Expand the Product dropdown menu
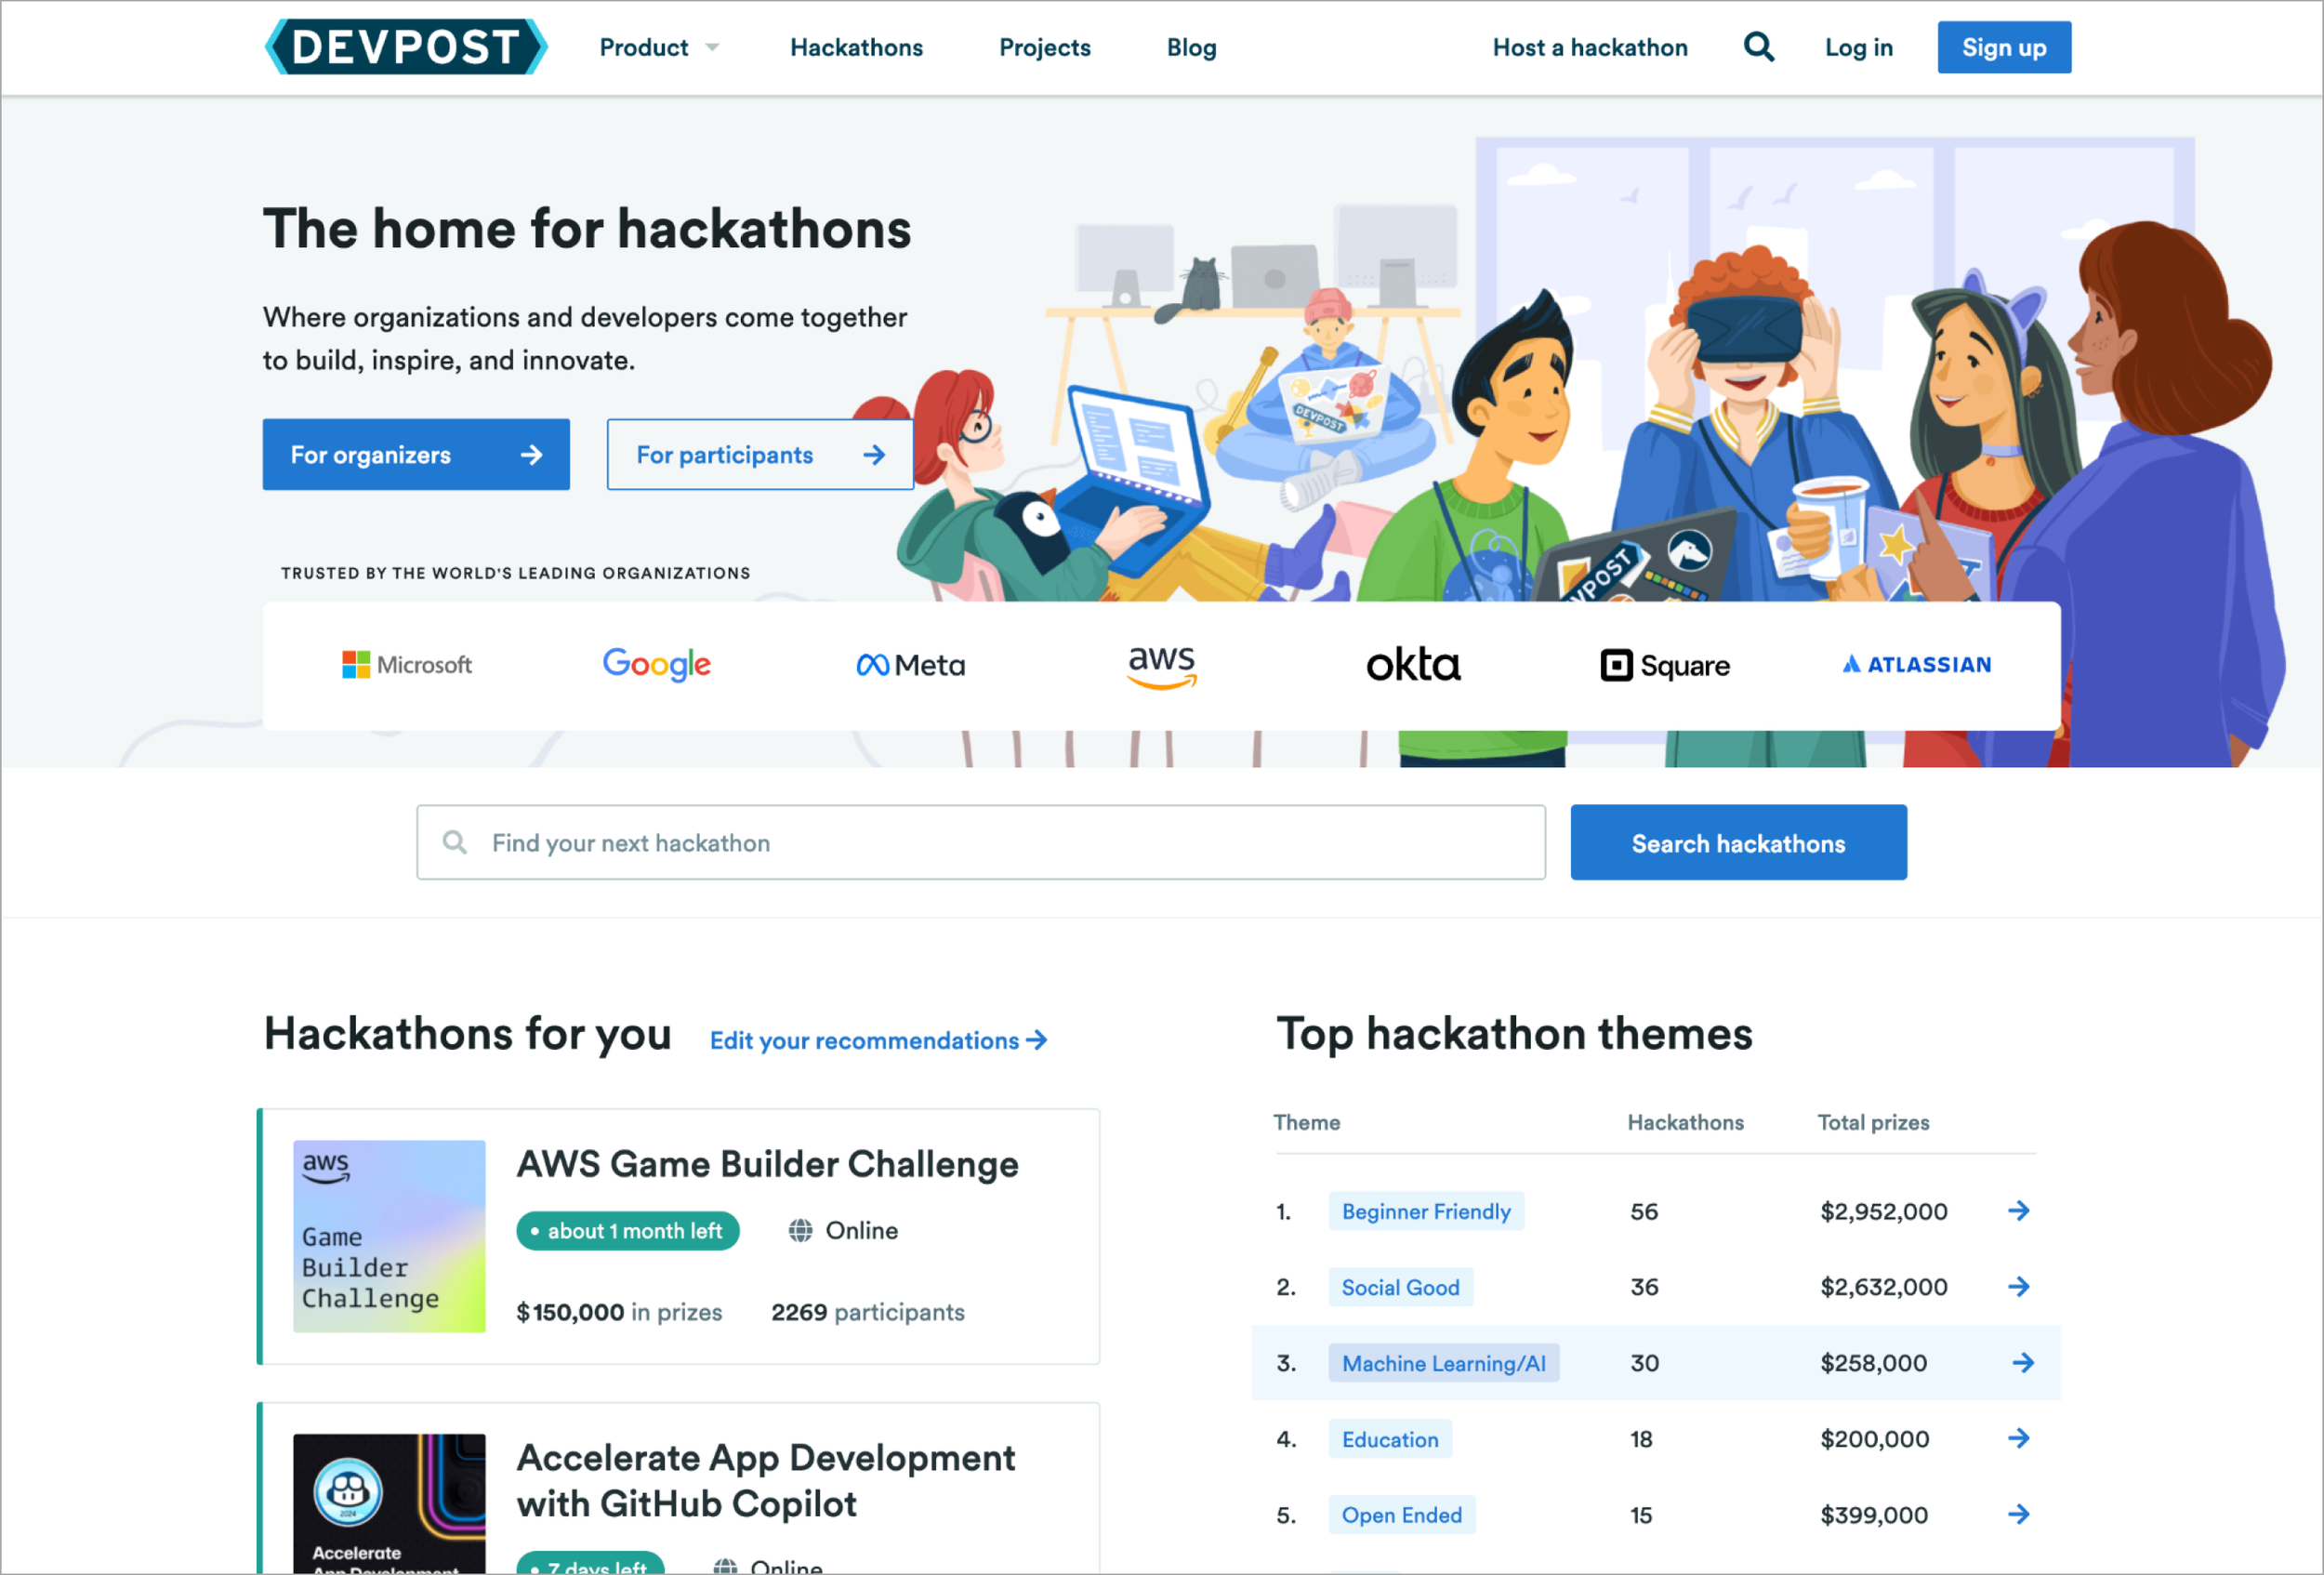The width and height of the screenshot is (2324, 1575). click(659, 47)
